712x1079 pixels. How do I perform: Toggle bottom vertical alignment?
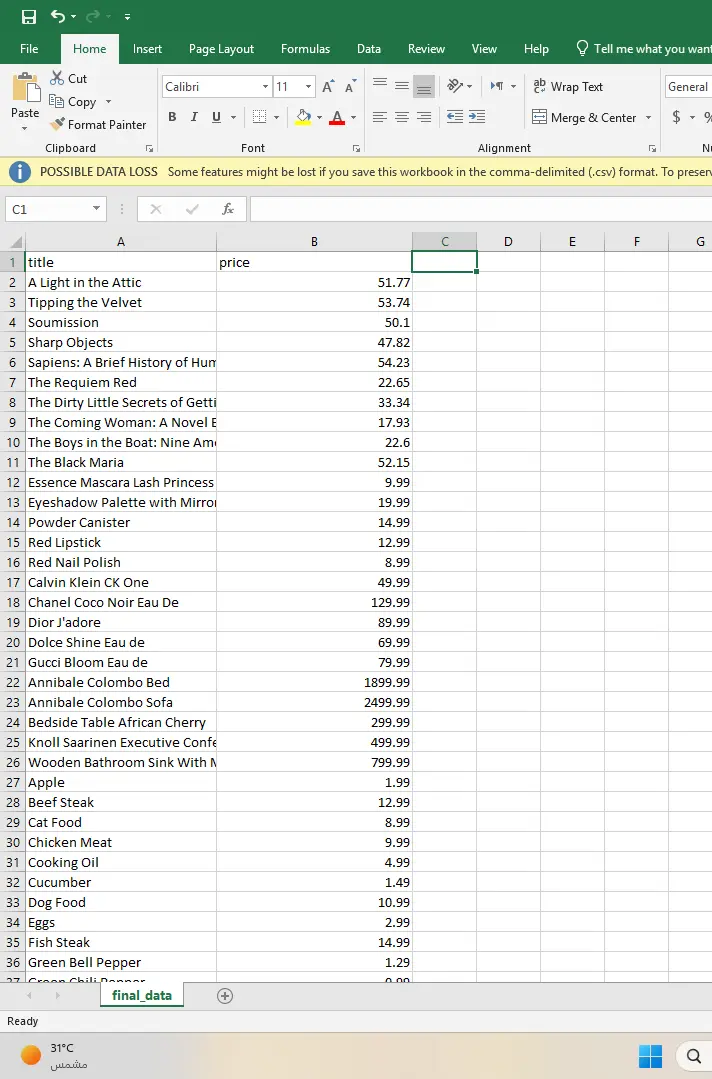[x=424, y=86]
